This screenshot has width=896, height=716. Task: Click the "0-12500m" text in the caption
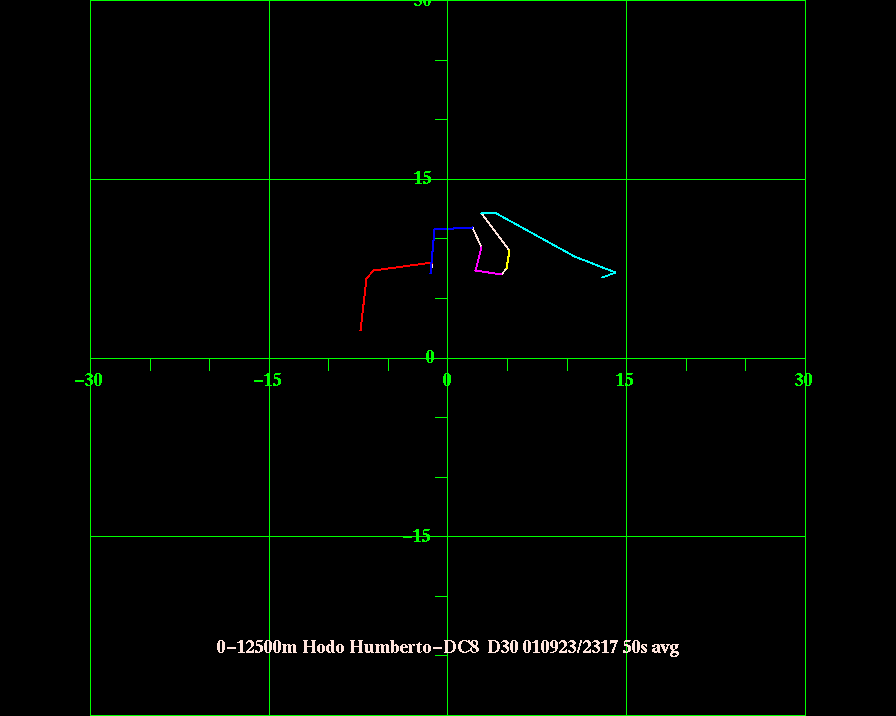click(257, 647)
